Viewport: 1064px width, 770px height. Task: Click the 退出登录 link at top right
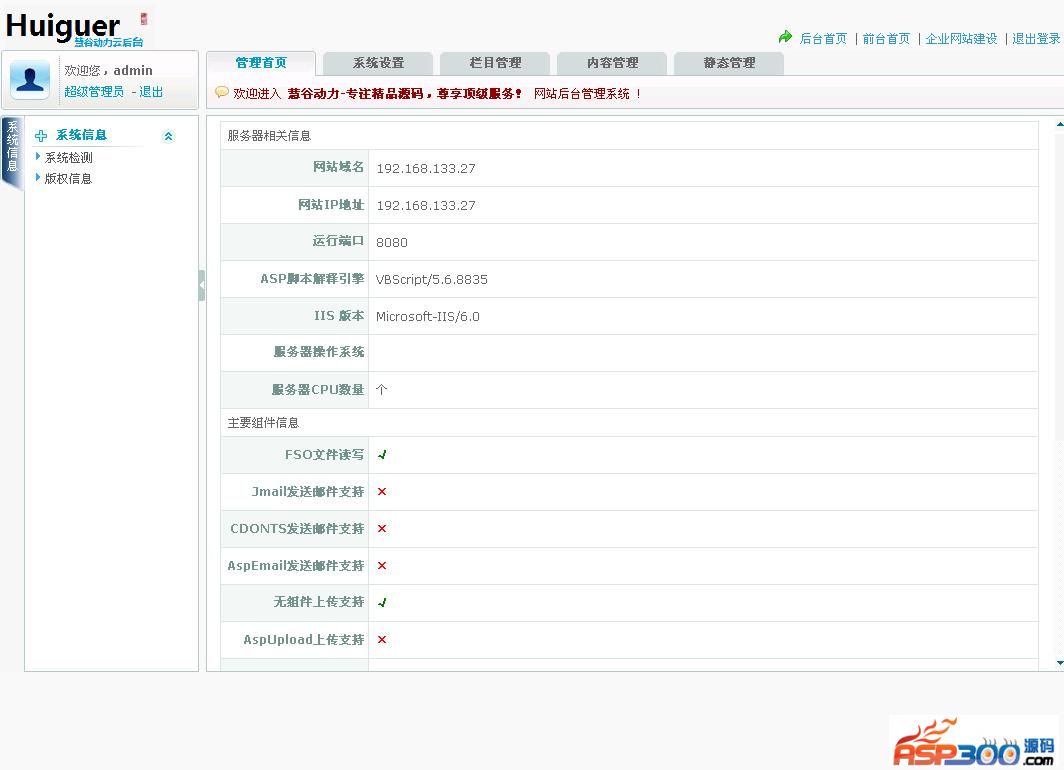tap(1035, 39)
